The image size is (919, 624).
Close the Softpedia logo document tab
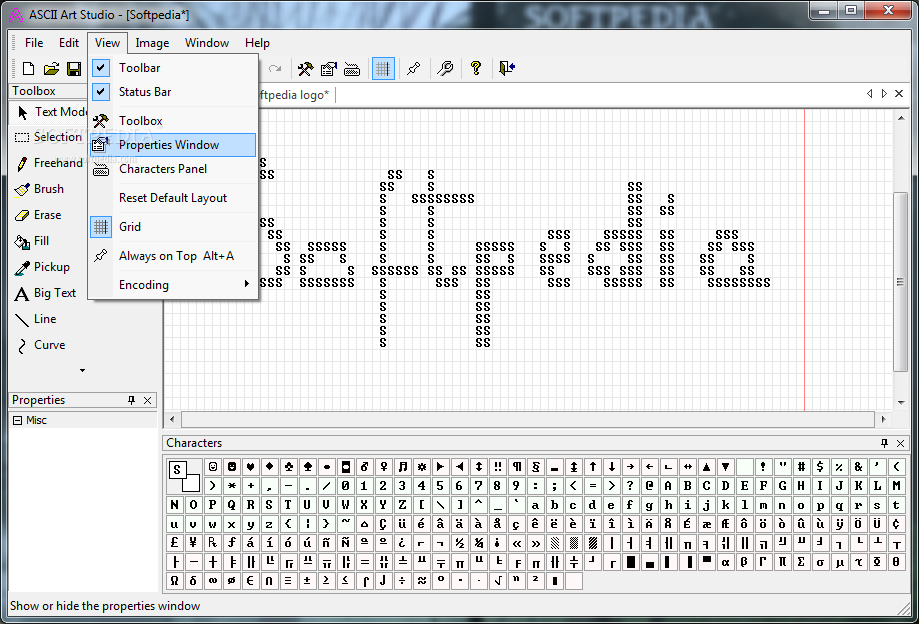899,94
